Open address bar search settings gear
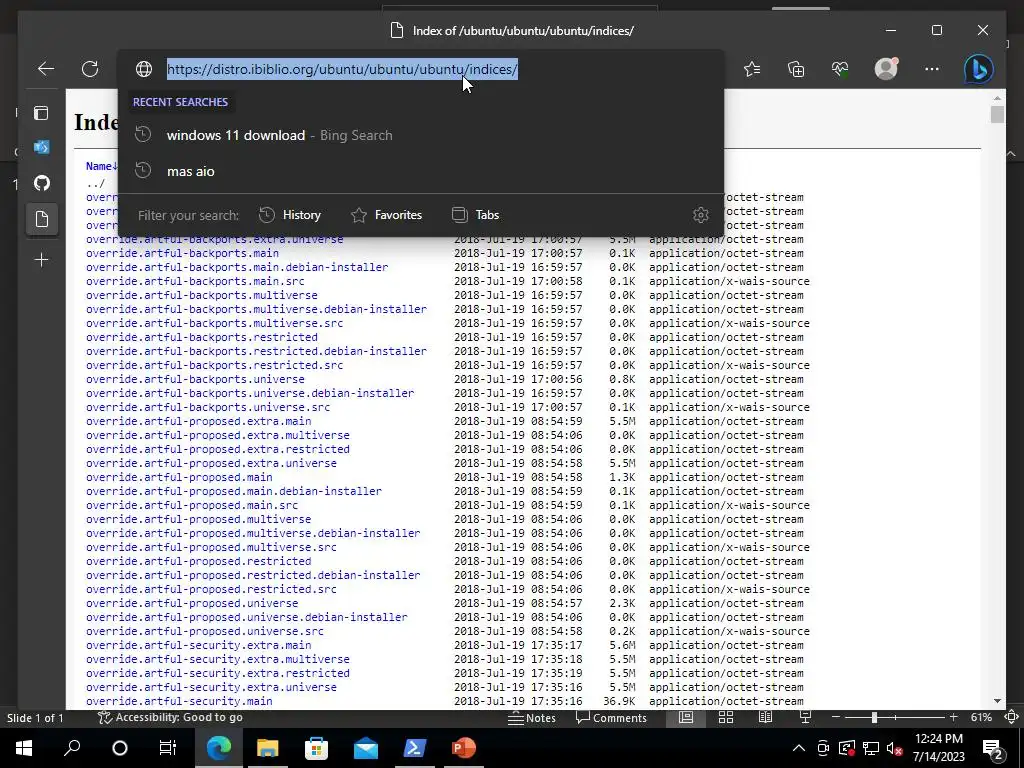The image size is (1024, 768). [701, 215]
